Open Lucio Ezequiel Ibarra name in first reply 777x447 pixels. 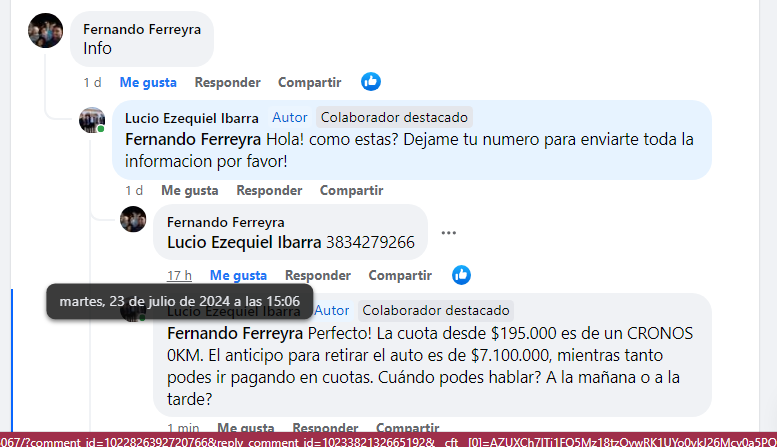(192, 118)
